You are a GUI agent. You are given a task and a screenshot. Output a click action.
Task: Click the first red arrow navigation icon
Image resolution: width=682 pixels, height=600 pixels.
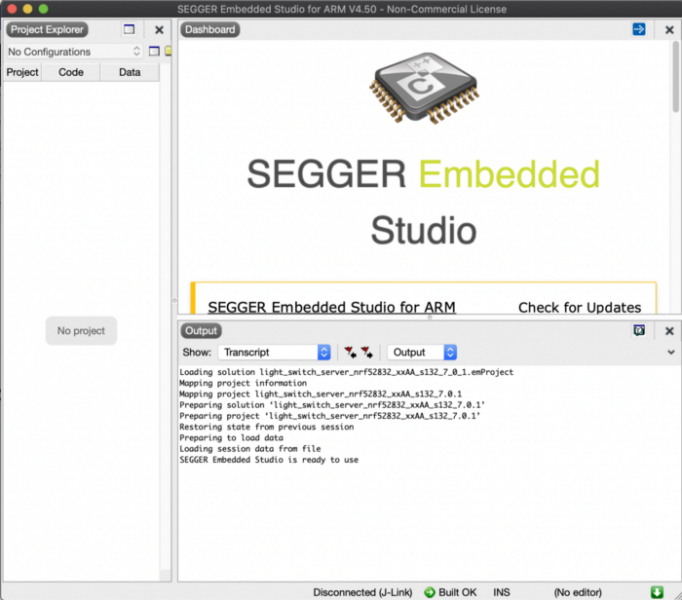pyautogui.click(x=351, y=352)
